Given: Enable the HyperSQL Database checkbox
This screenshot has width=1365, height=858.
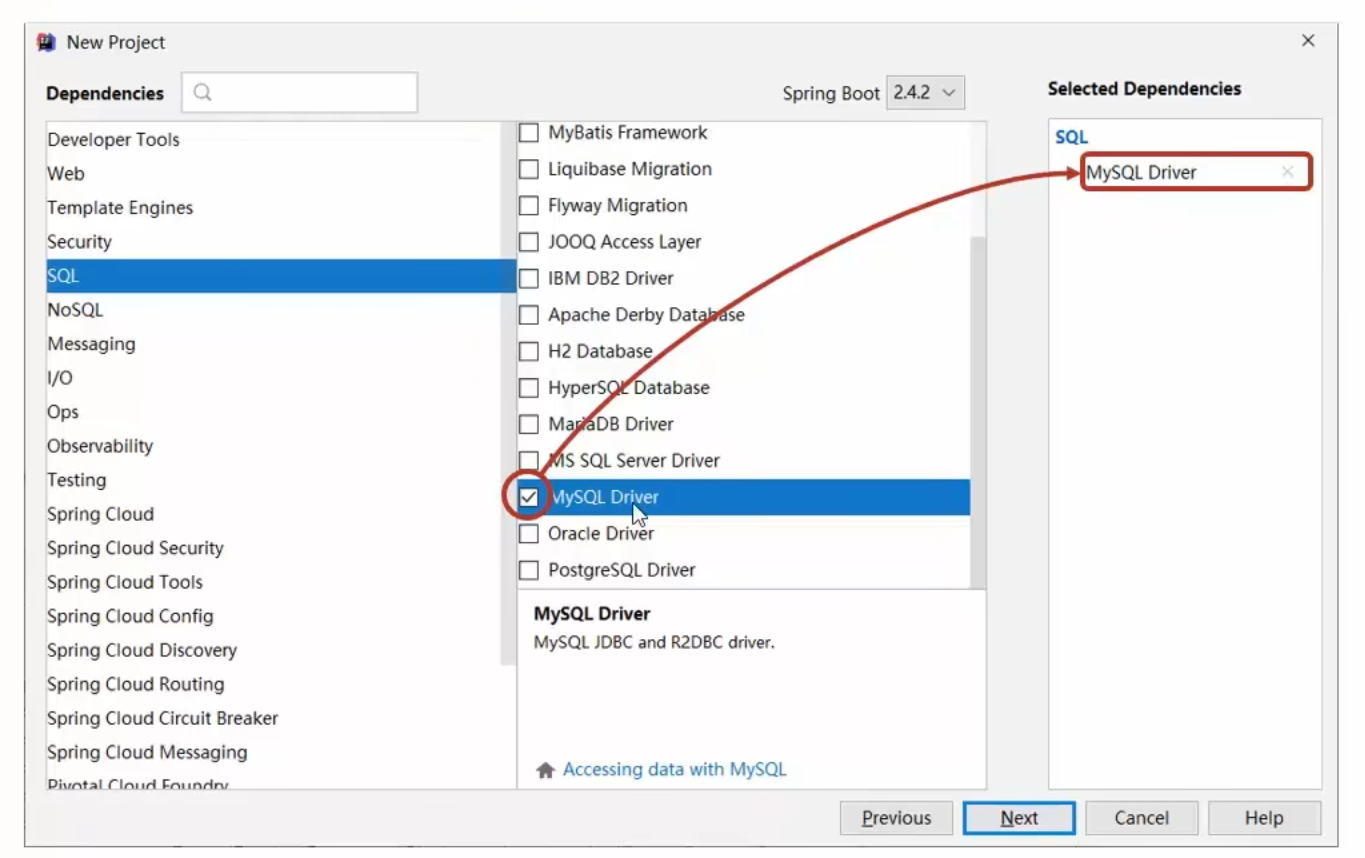Looking at the screenshot, I should pyautogui.click(x=529, y=388).
